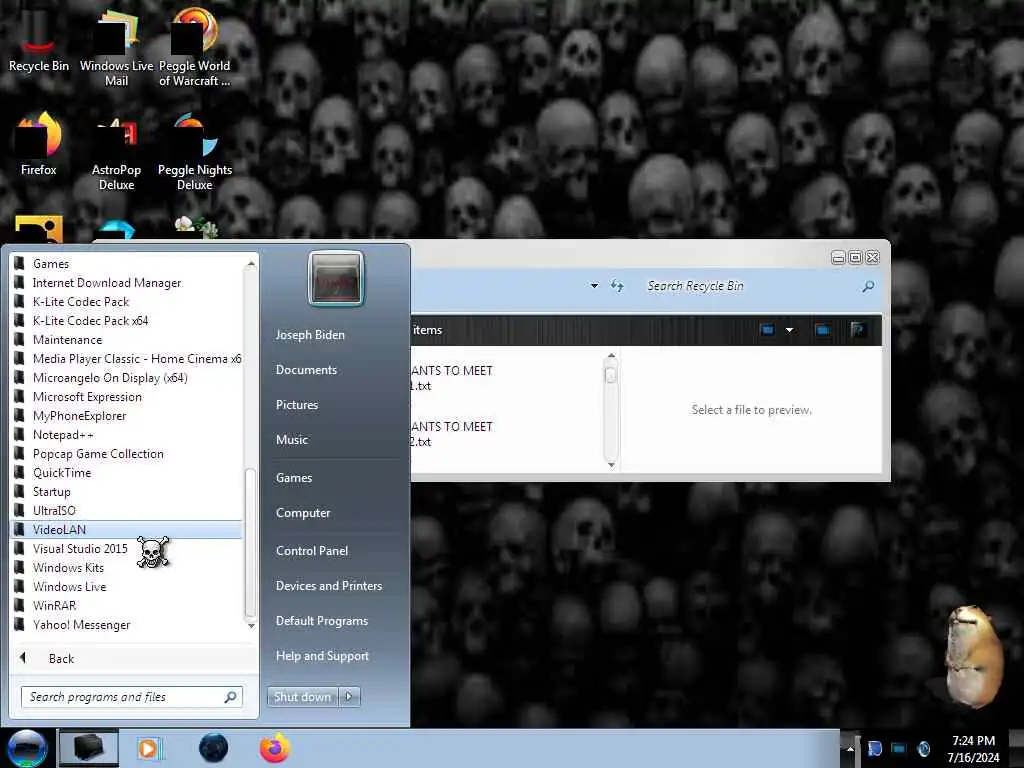Expand K-Lite Codec Pack x64 folder

click(x=127, y=321)
